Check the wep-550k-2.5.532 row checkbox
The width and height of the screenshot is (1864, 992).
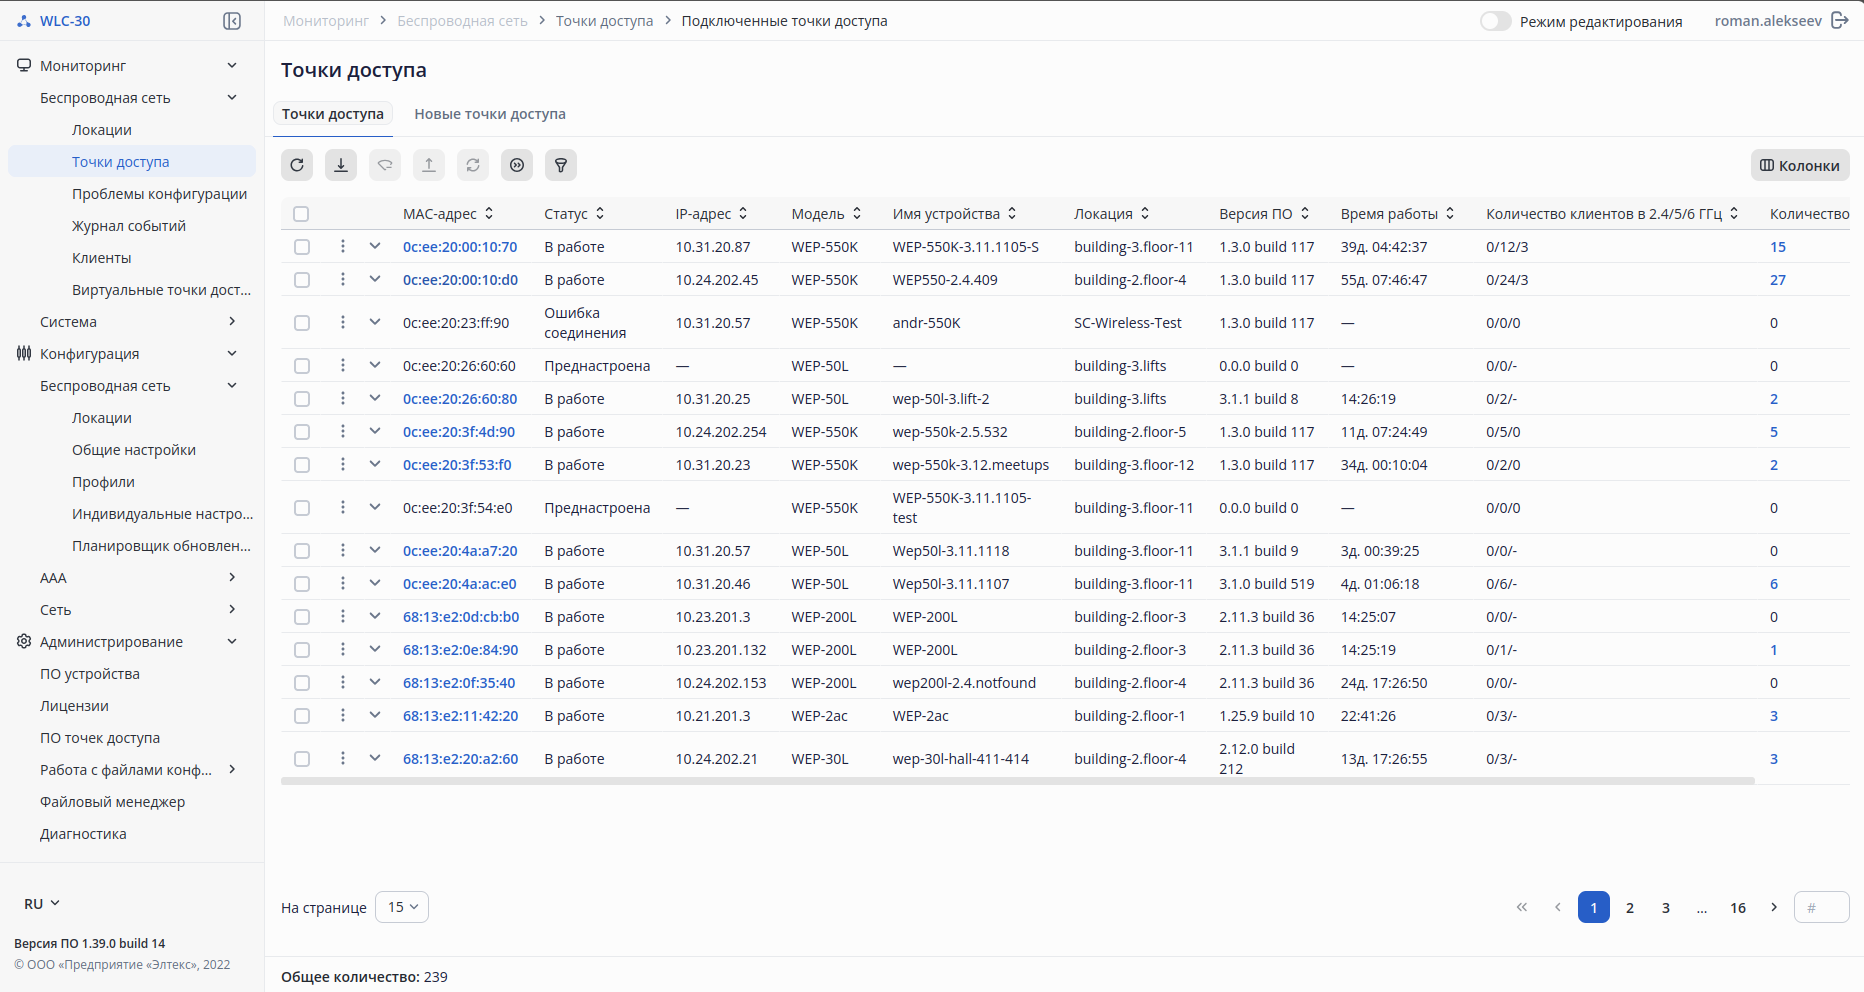tap(302, 432)
